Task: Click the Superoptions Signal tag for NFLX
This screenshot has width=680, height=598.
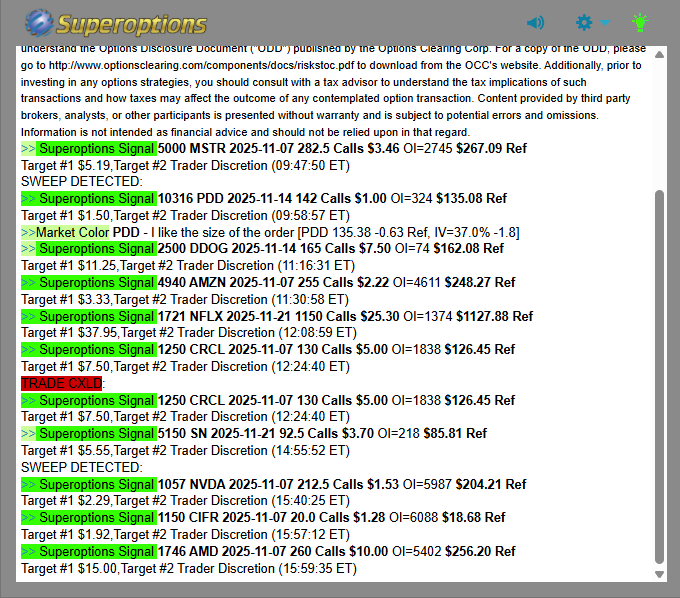Action: point(96,316)
